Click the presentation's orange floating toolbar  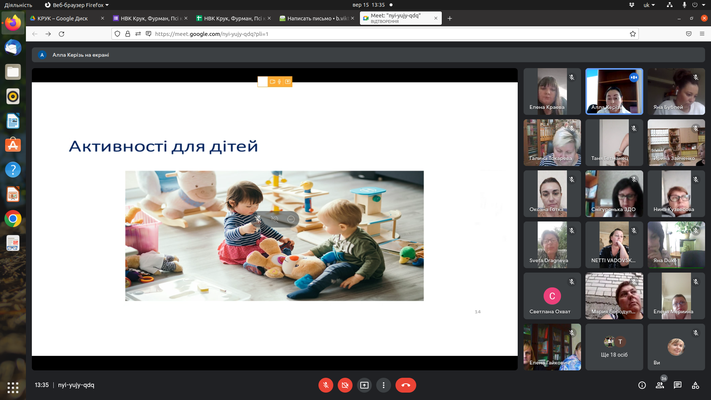pos(275,82)
